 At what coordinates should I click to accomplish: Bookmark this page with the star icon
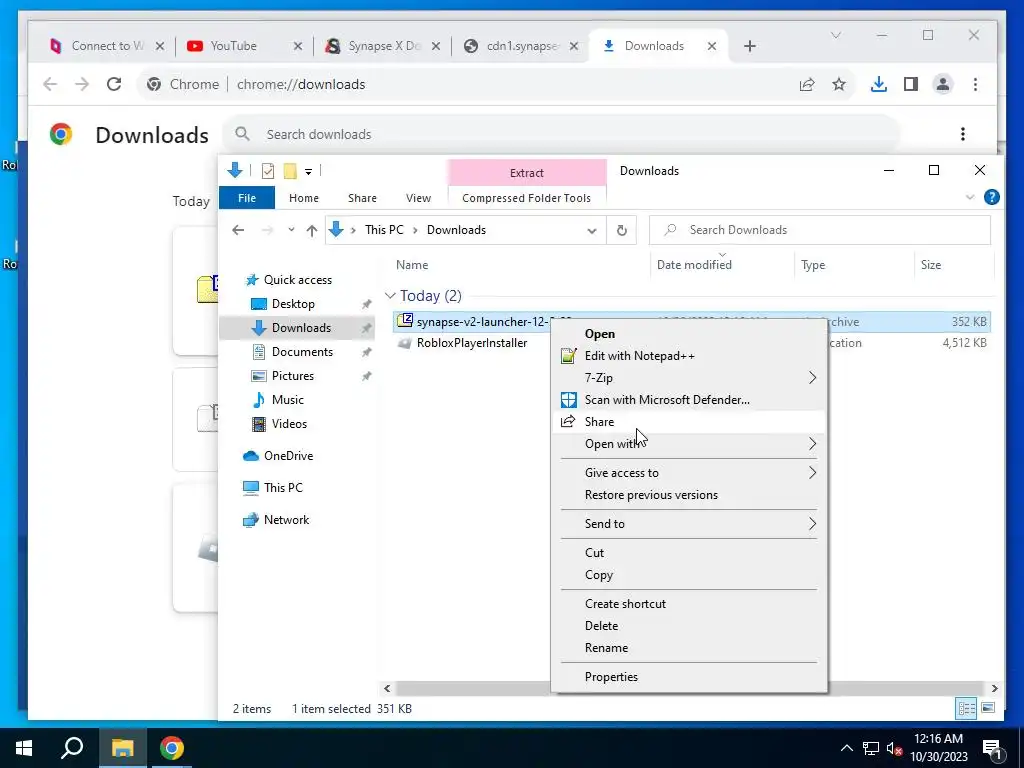(x=839, y=84)
